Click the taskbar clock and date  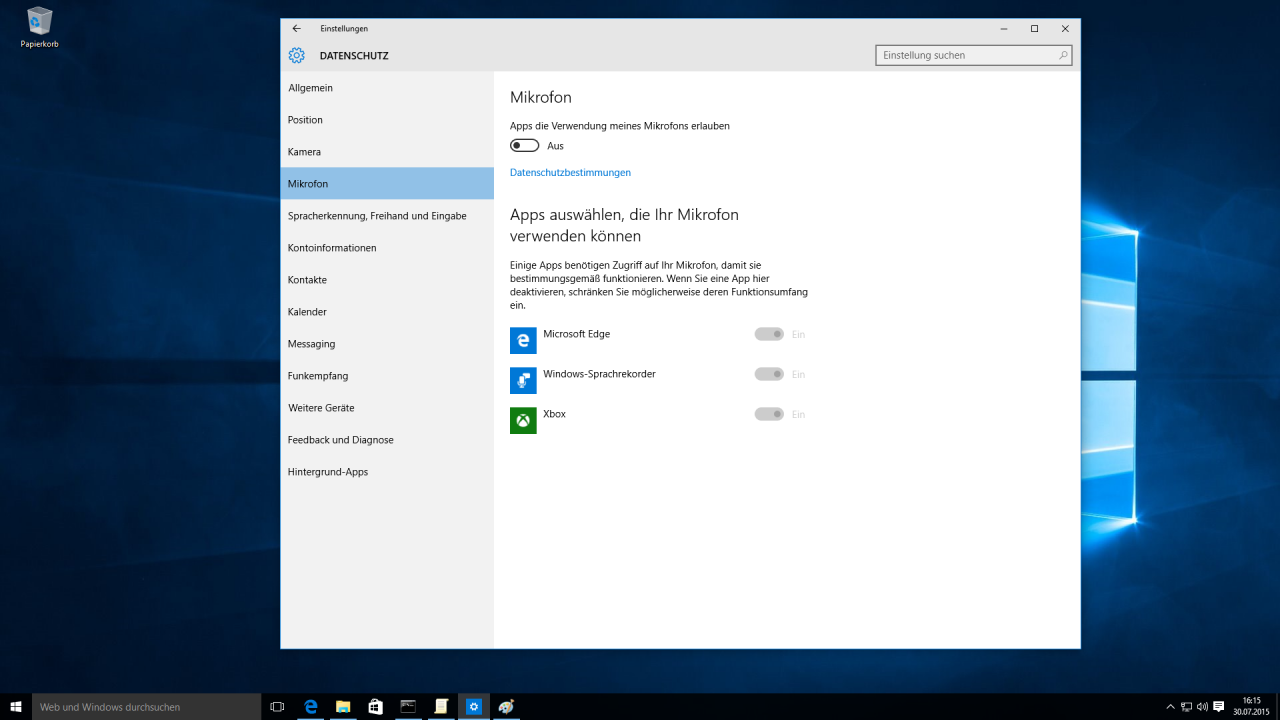[1251, 707]
